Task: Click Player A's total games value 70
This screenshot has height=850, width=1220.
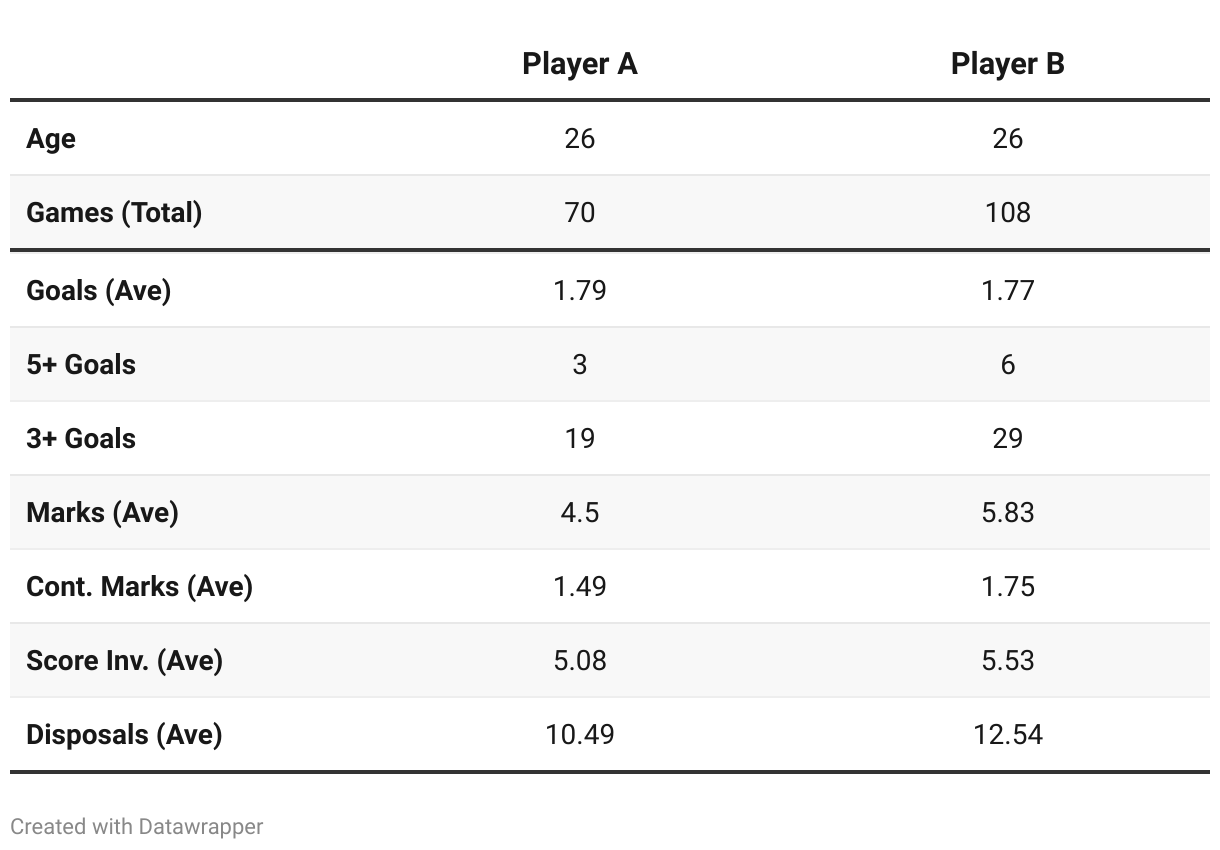Action: 579,212
